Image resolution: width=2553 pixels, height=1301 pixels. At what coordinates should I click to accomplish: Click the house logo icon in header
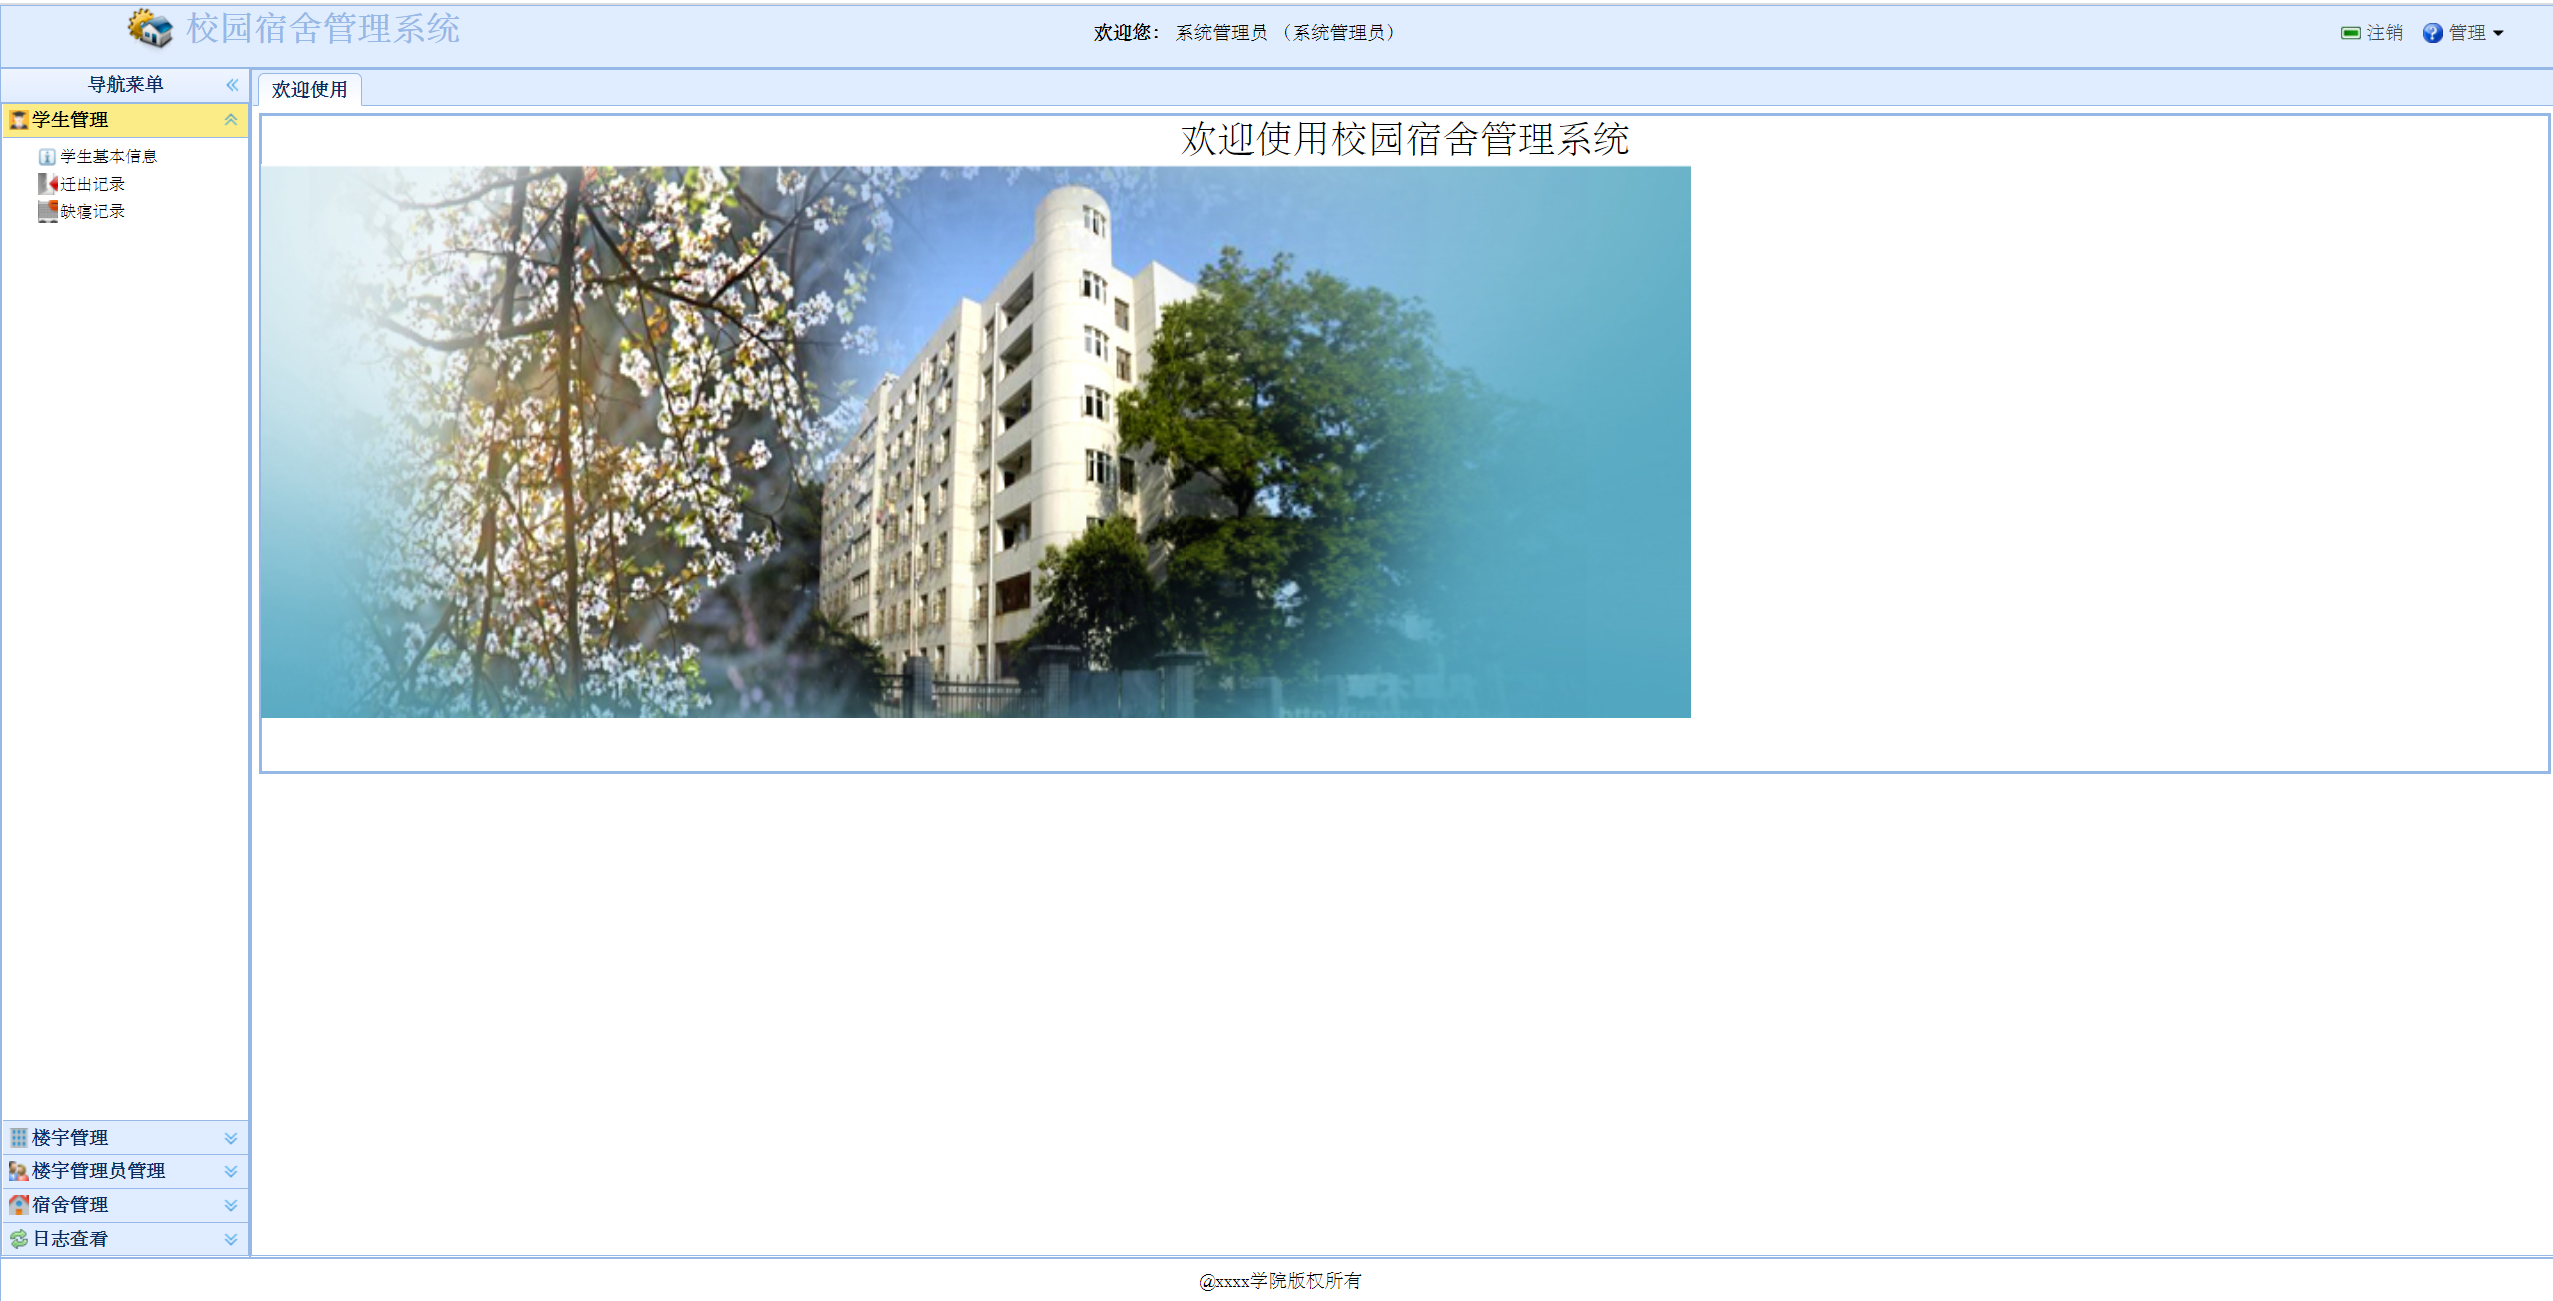[x=150, y=28]
